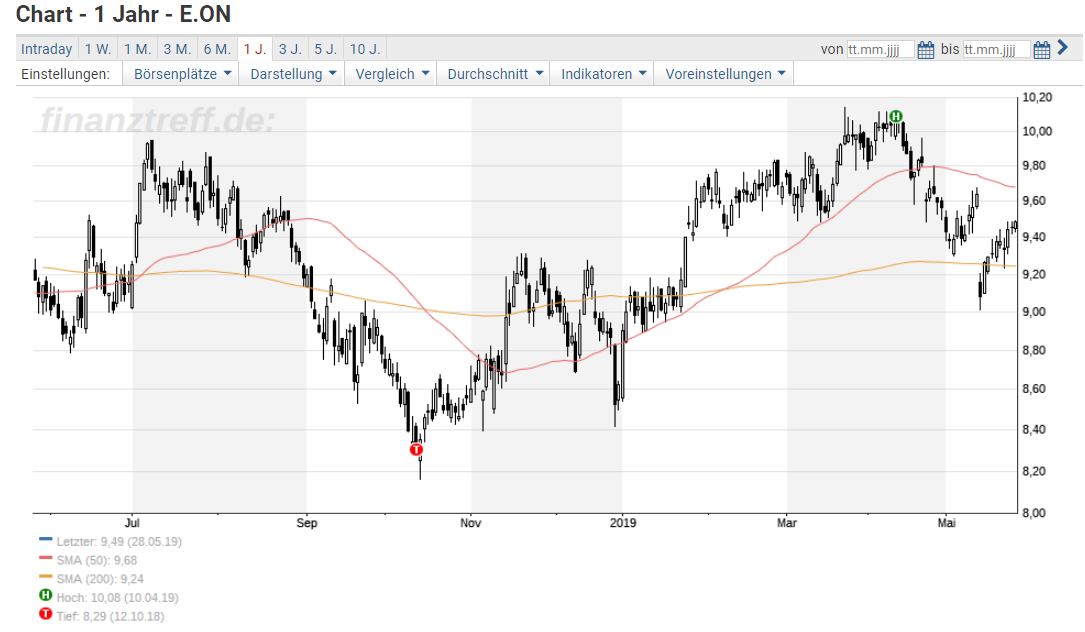Image resolution: width=1085 pixels, height=632 pixels.
Task: Click the 'Nov' x-axis label
Action: pos(471,523)
